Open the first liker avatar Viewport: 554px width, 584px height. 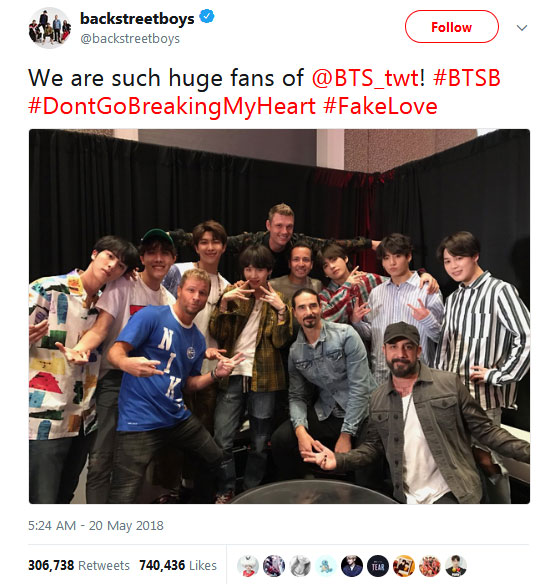tap(248, 566)
